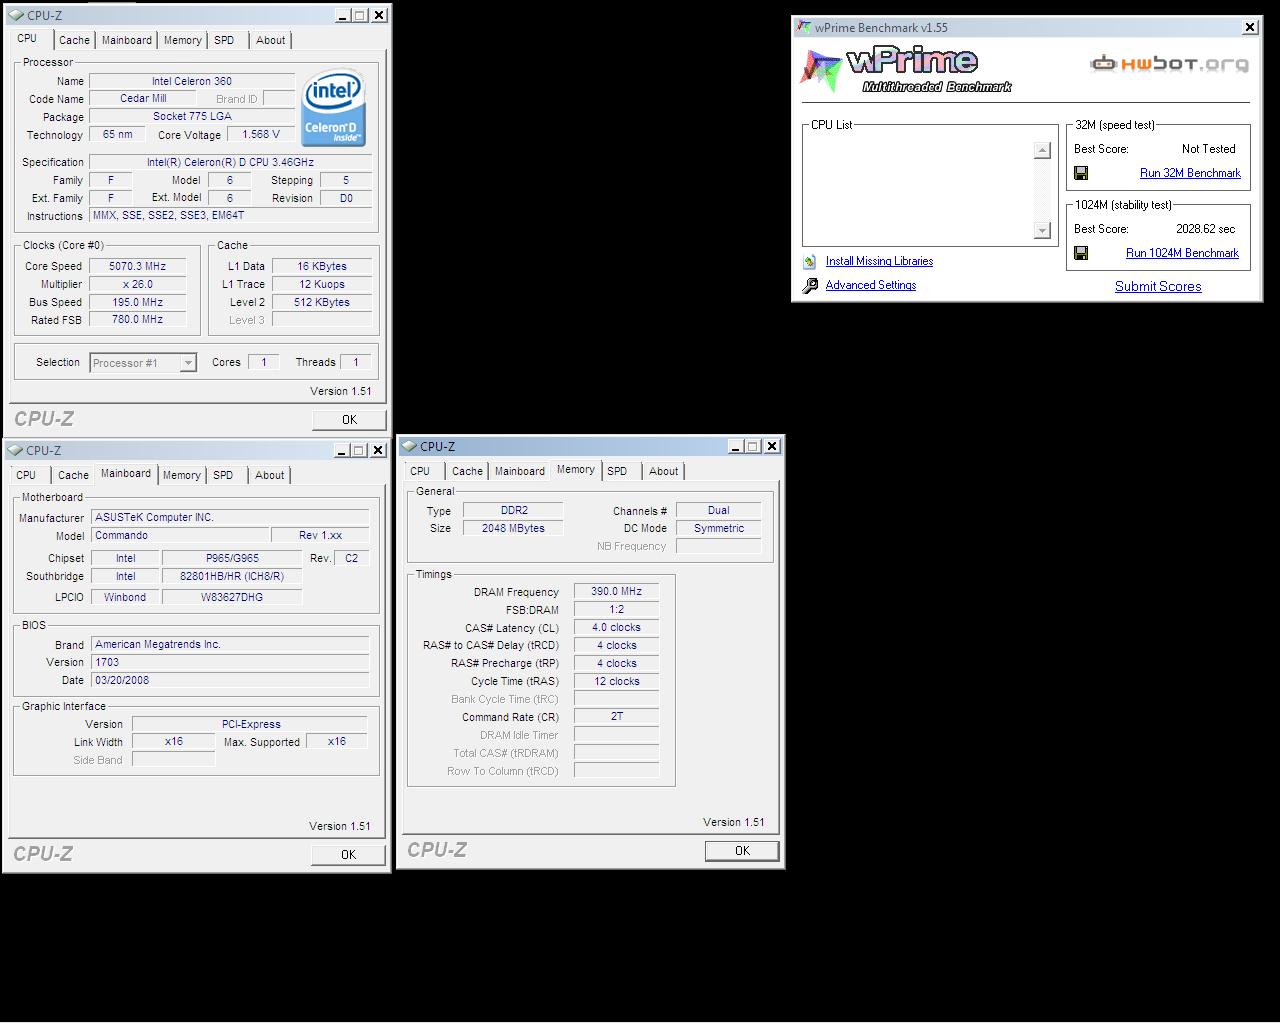Click the FSB:DRAM 1:2 ratio value
This screenshot has width=1280, height=1024.
(616, 609)
